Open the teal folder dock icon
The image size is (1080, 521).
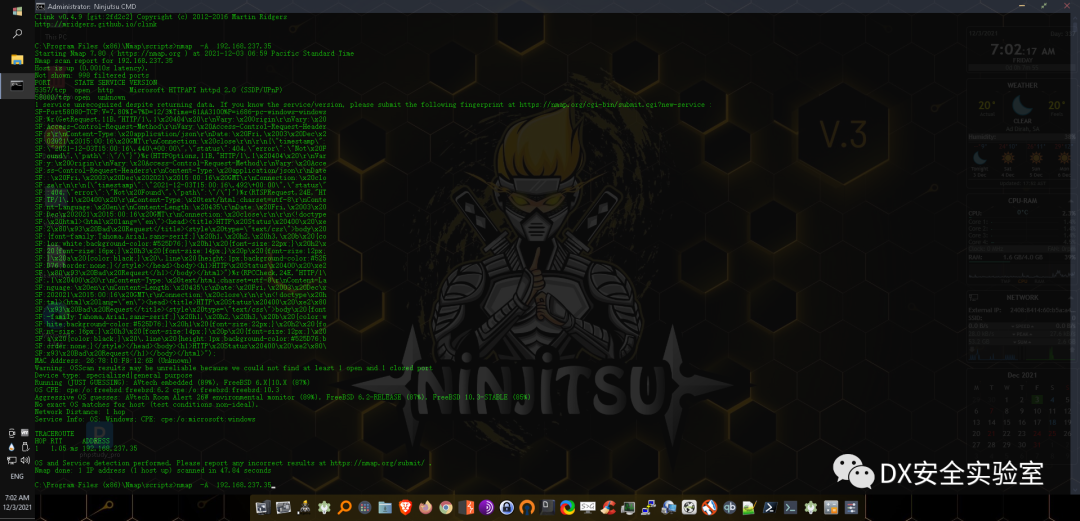coord(385,507)
